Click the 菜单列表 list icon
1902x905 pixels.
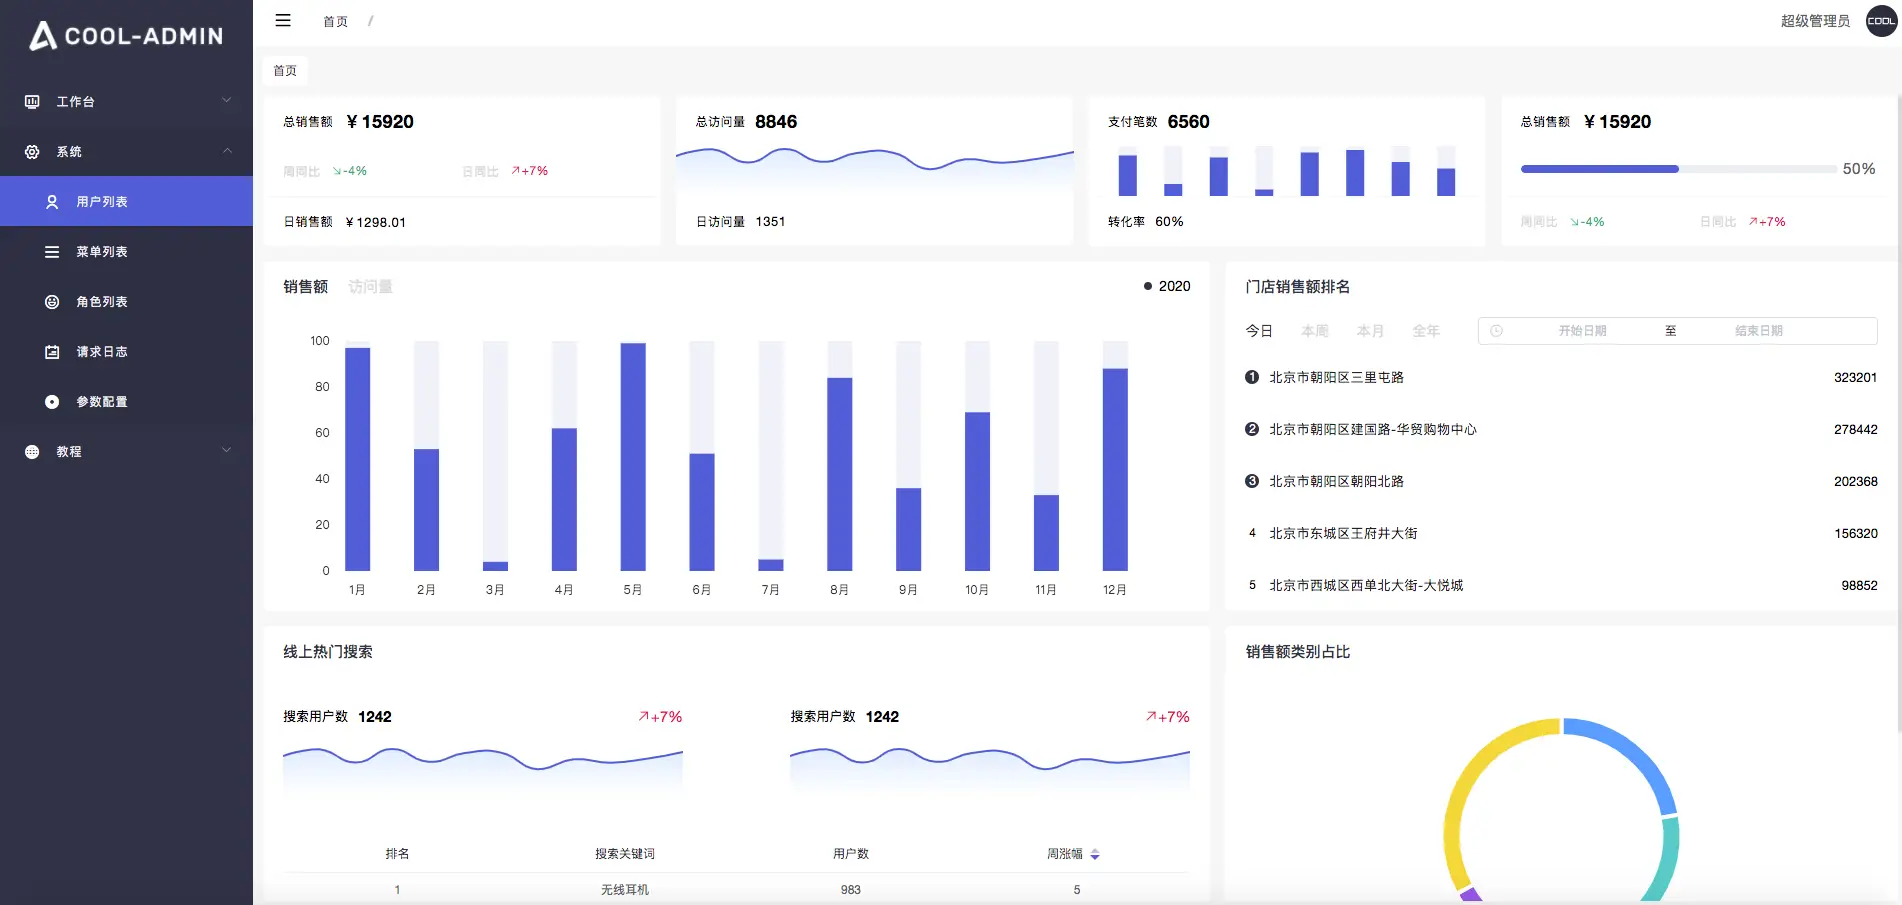[x=52, y=252]
